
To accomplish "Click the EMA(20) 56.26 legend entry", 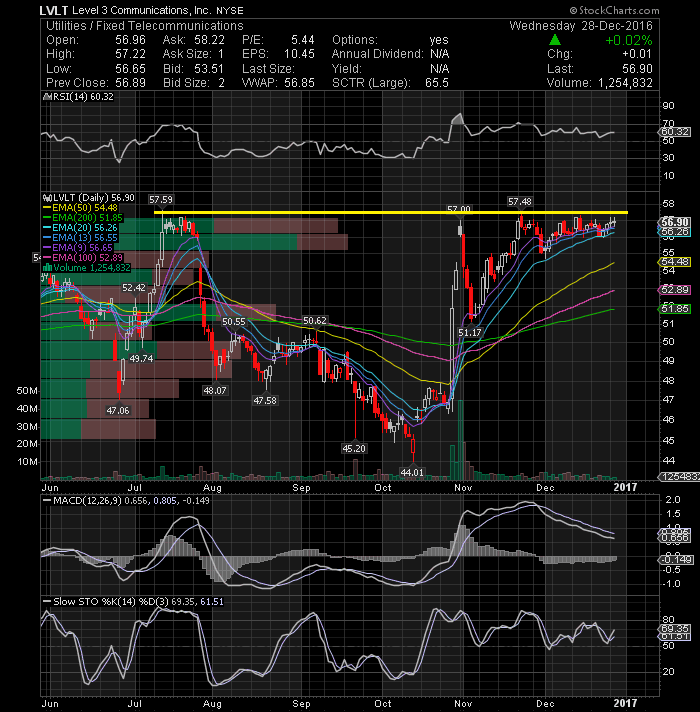I will [80, 228].
